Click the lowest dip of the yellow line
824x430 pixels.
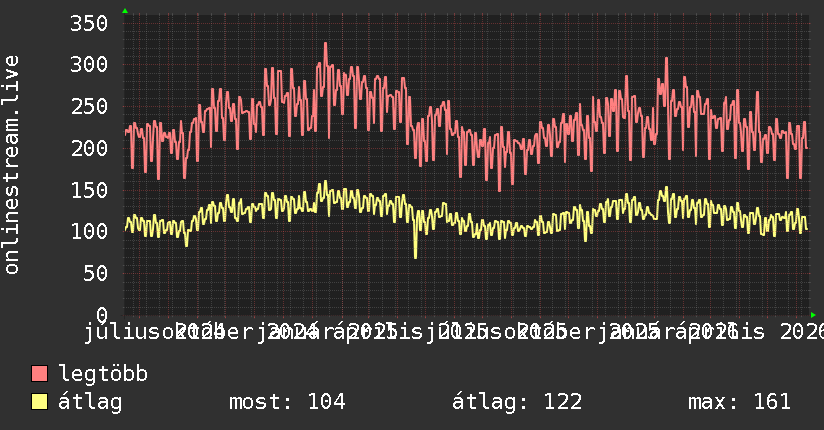click(415, 257)
